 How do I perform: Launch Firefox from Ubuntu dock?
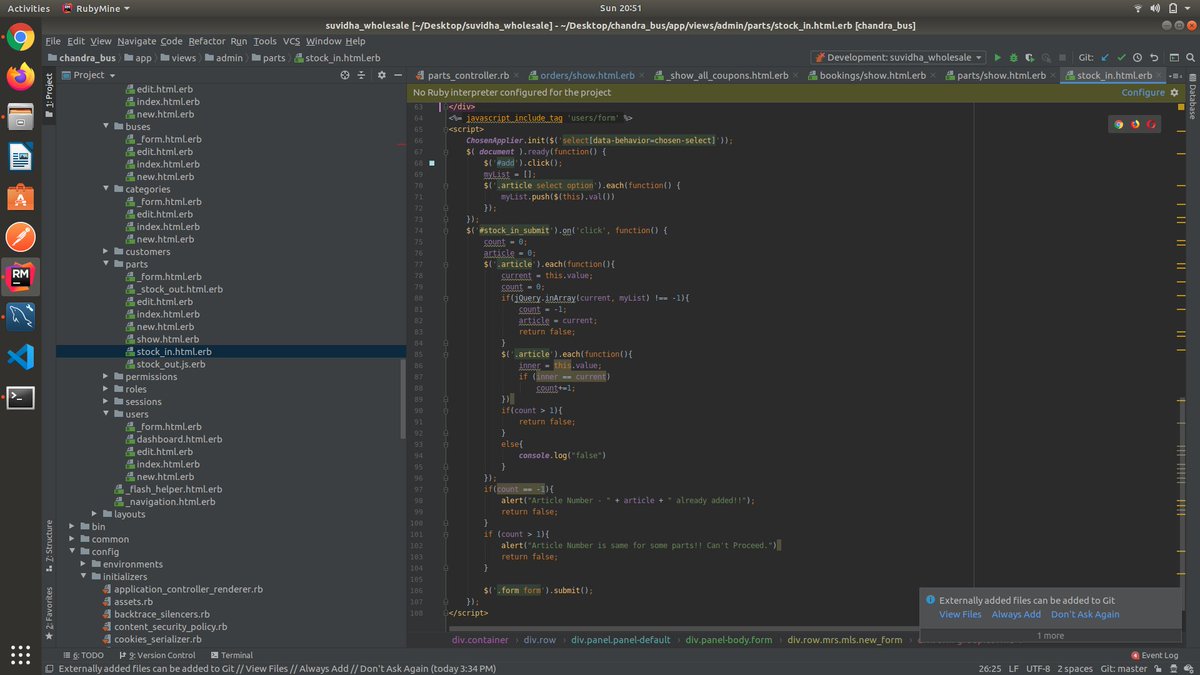(20, 76)
